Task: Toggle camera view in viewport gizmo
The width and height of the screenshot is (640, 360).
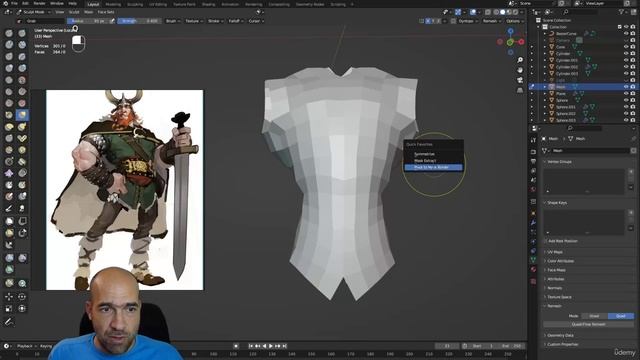Action: [x=520, y=80]
